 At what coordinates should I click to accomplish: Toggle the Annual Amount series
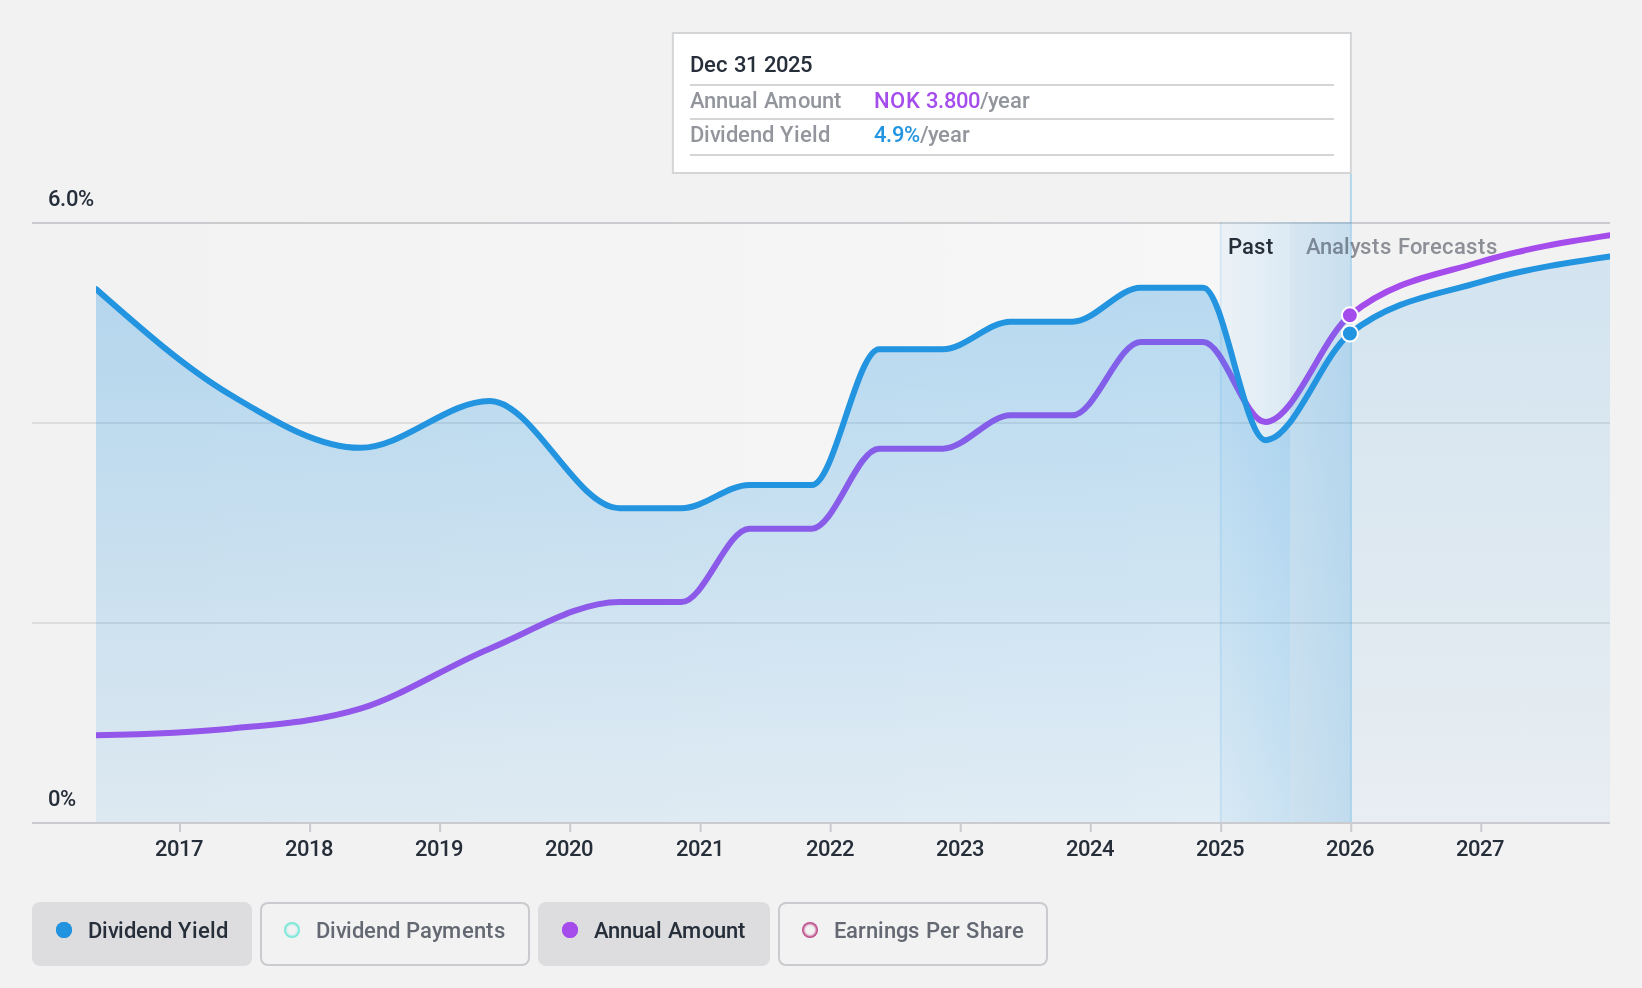pyautogui.click(x=654, y=934)
